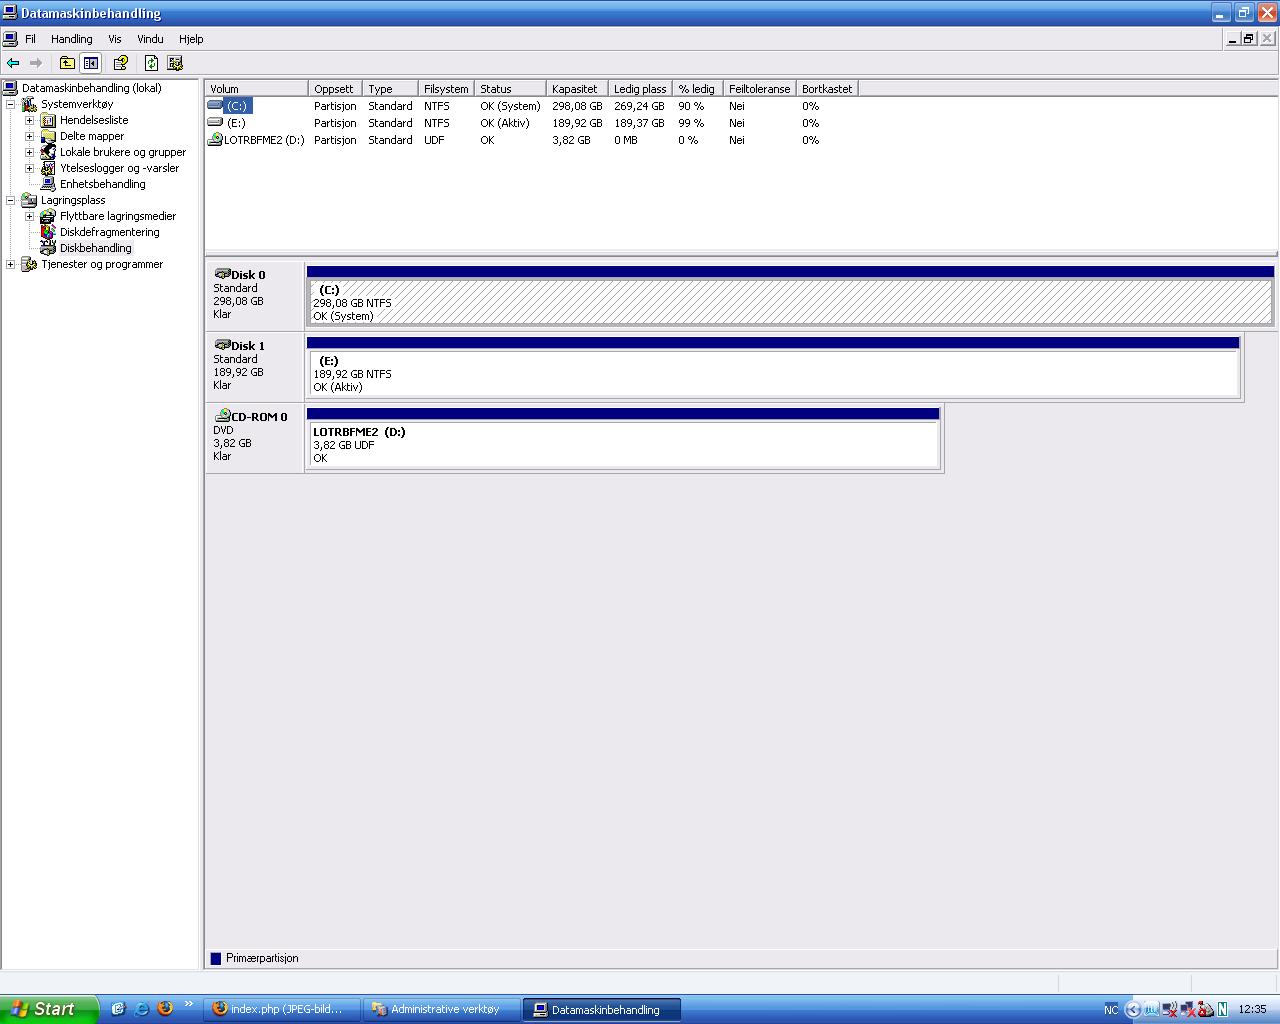
Task: Expand the Delte mapper node
Action: [x=30, y=136]
